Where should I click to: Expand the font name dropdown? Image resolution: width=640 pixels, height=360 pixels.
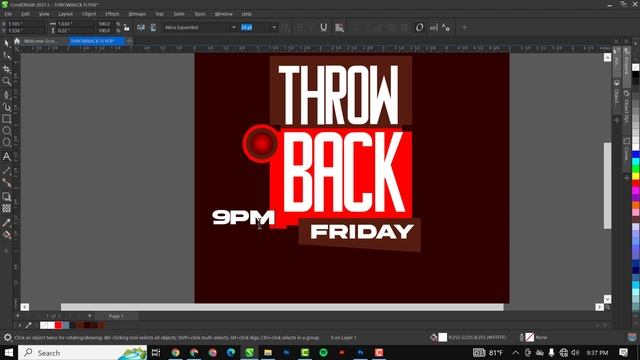[233, 27]
